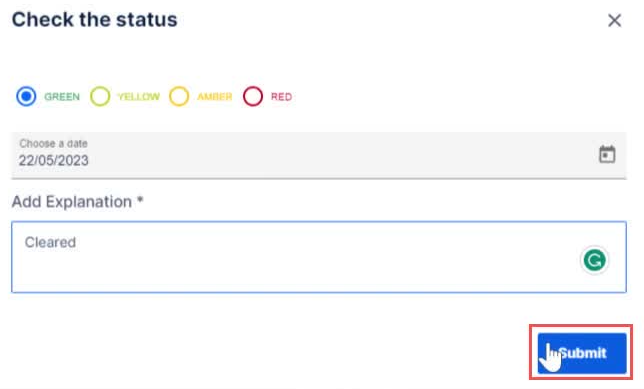Click the word Cleared in the explanation
Screen dimensions: 644x389
click(50, 242)
